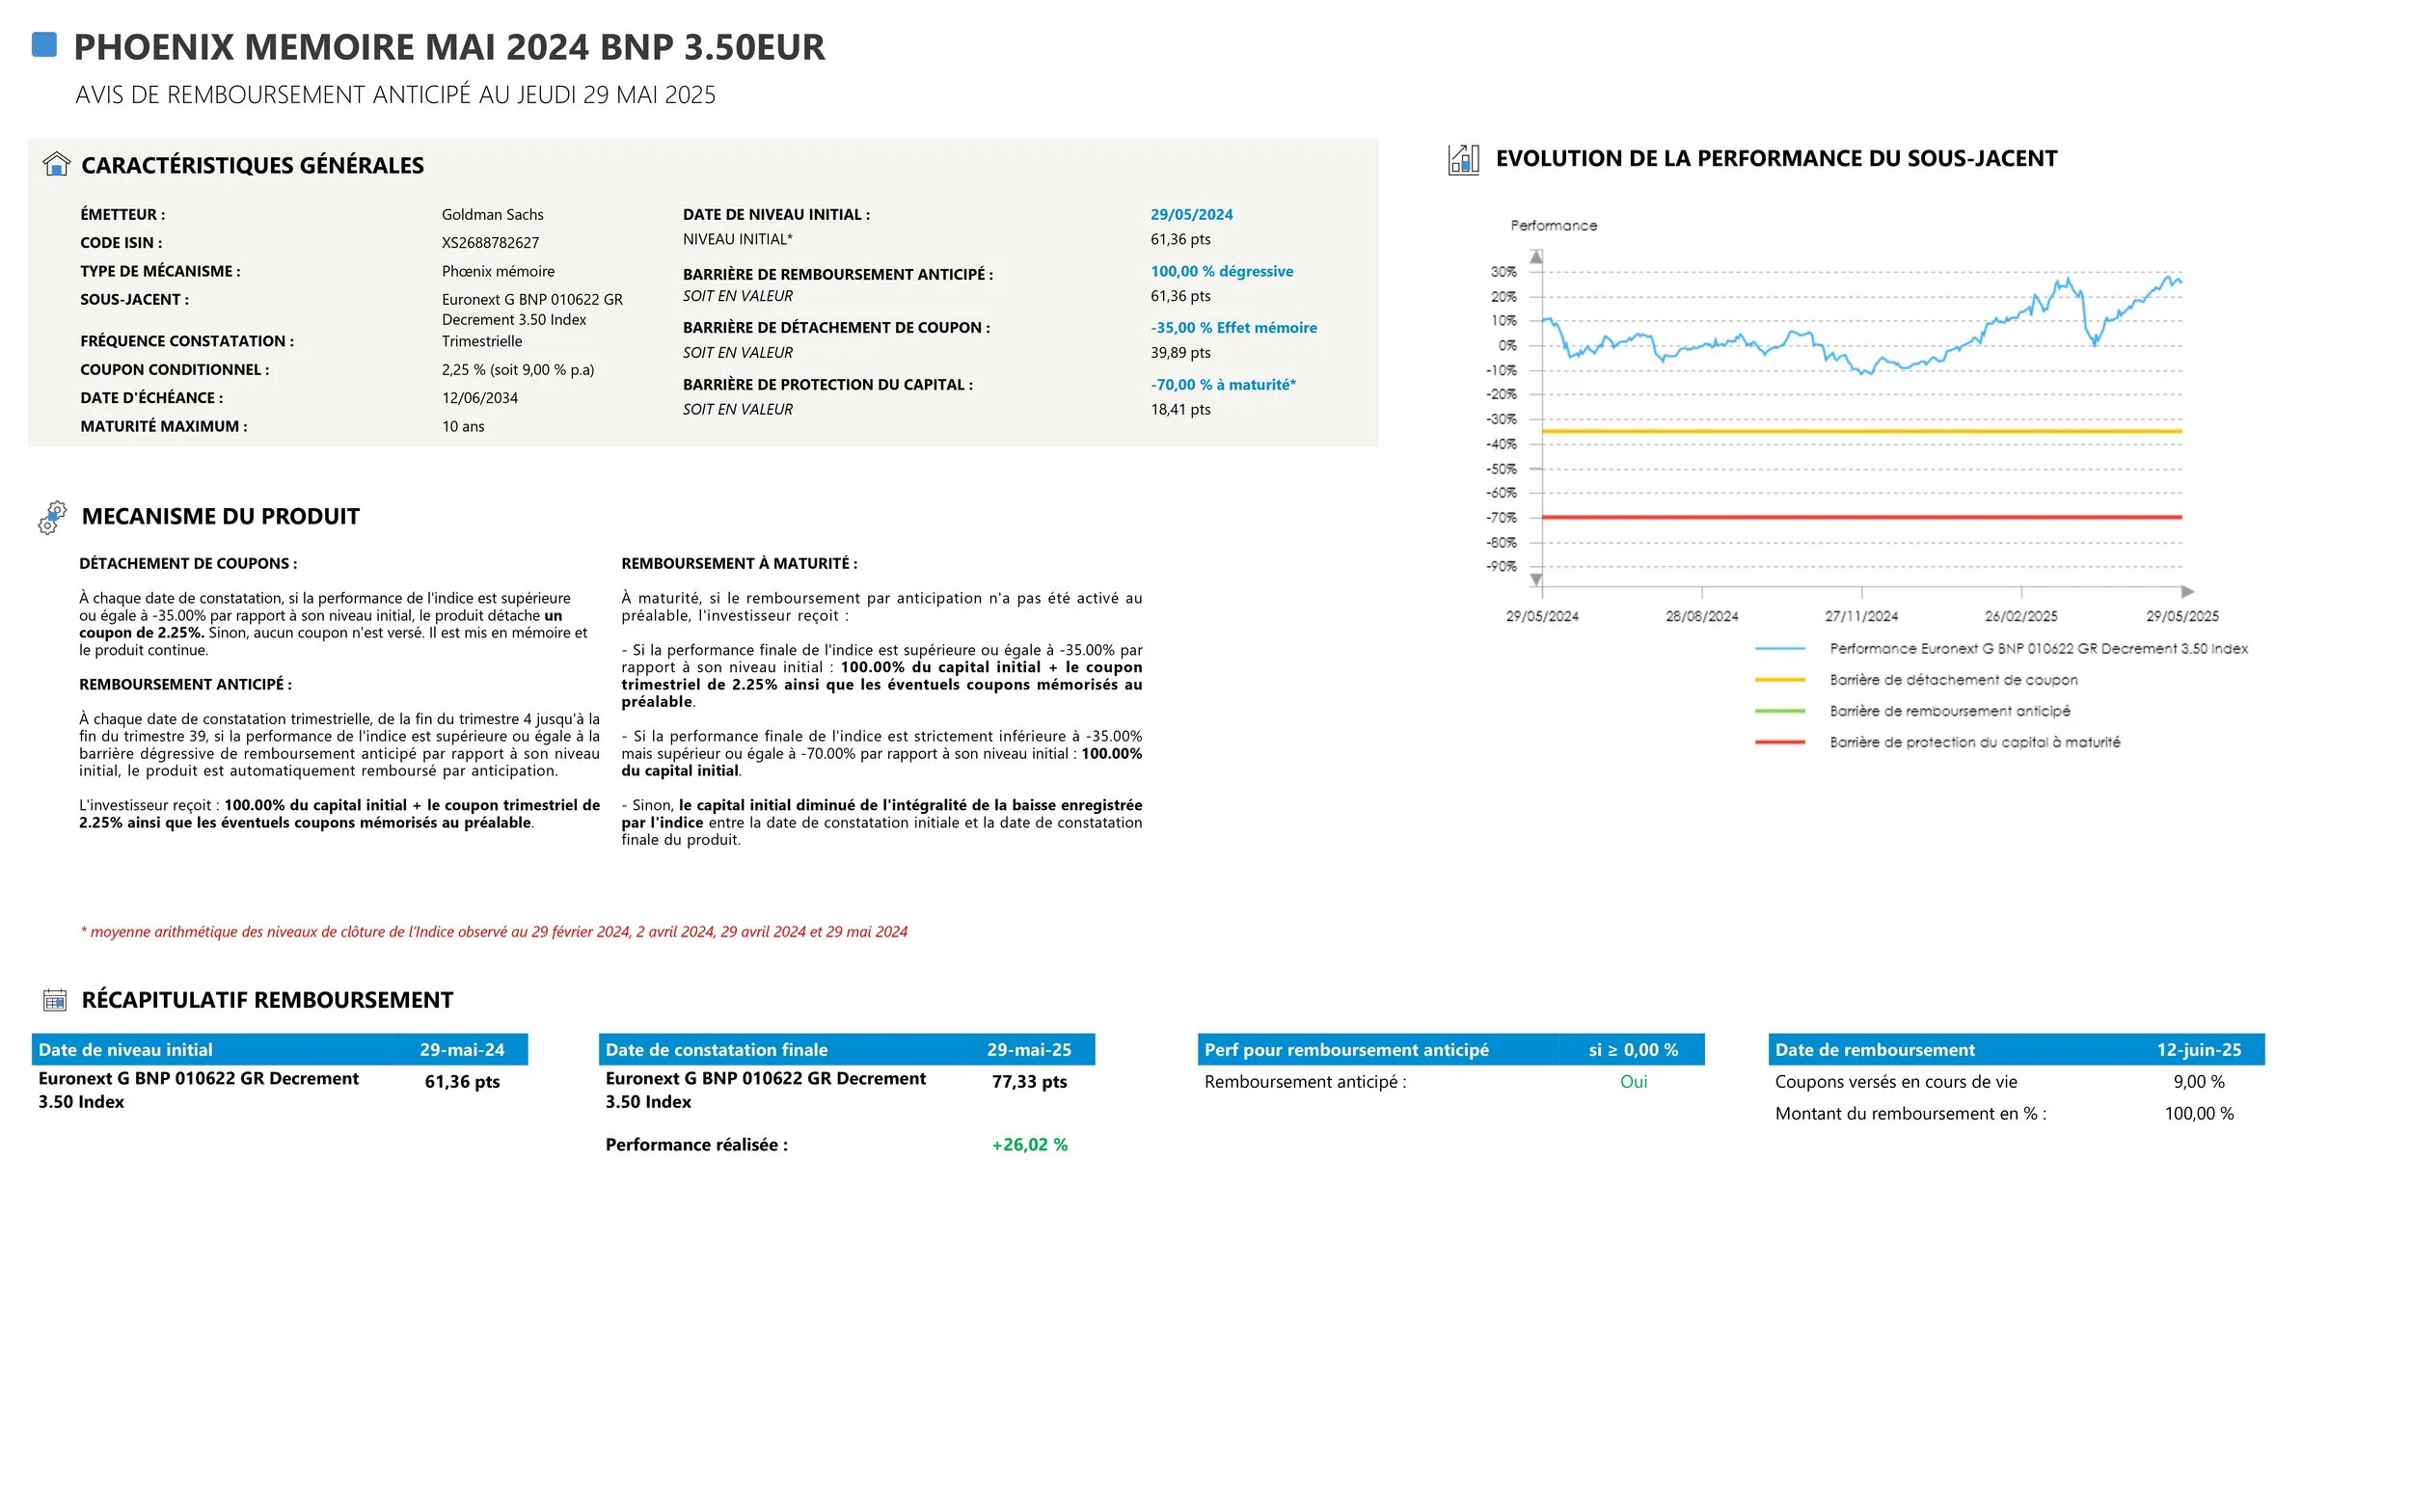Click the "Perf pour remboursement anticipé" header
This screenshot has height=1512, width=2411.
tap(1346, 1049)
